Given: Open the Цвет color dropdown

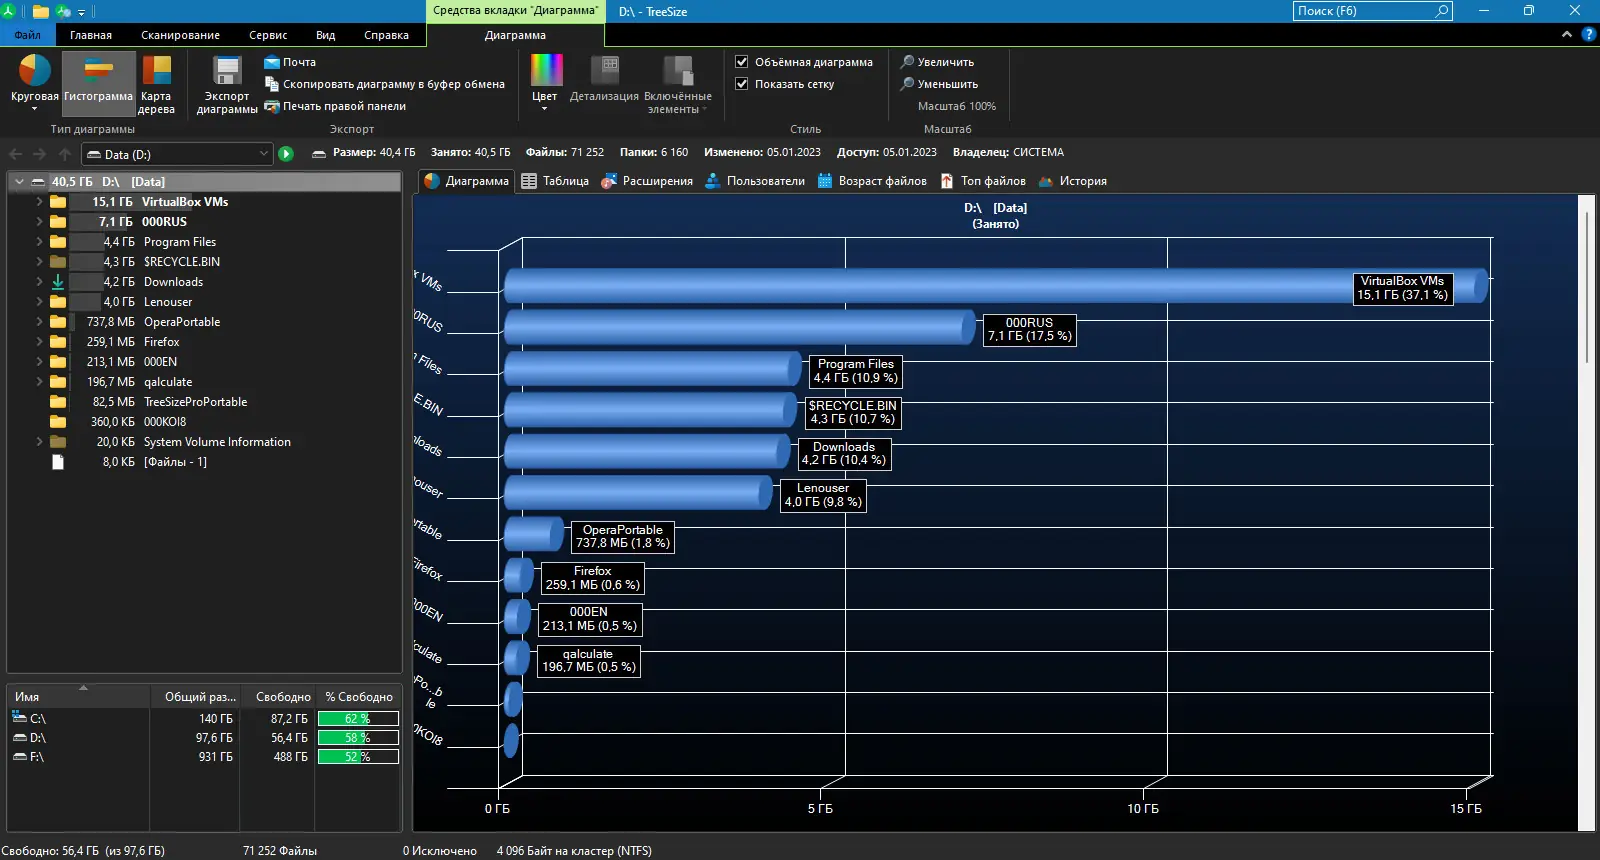Looking at the screenshot, I should tap(545, 80).
